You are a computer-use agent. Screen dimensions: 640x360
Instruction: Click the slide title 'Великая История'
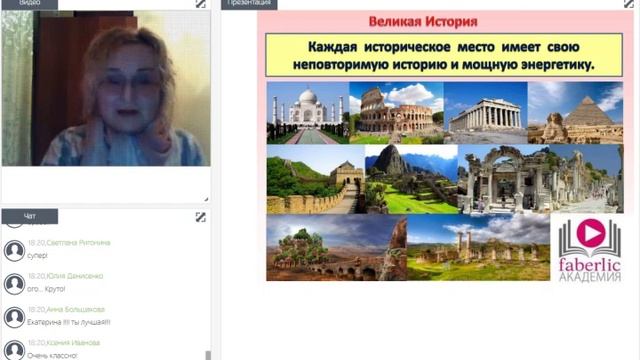click(423, 21)
